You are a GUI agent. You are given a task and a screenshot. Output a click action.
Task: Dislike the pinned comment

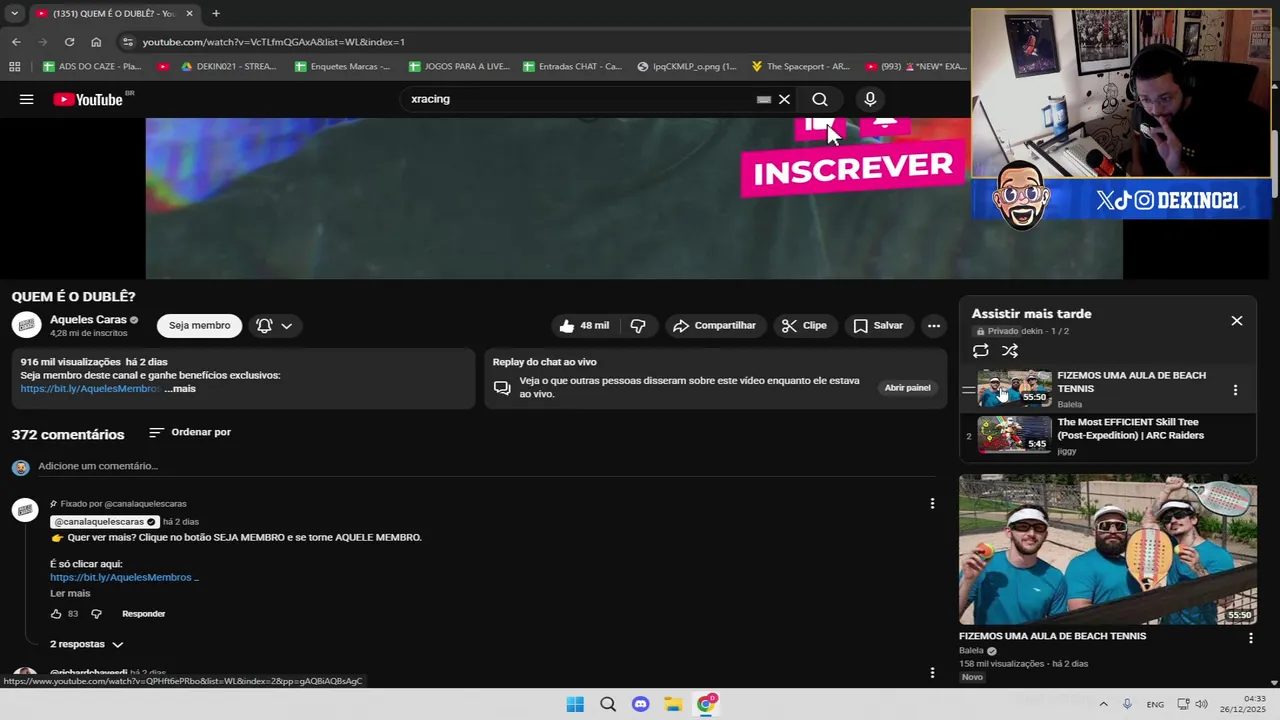click(96, 614)
